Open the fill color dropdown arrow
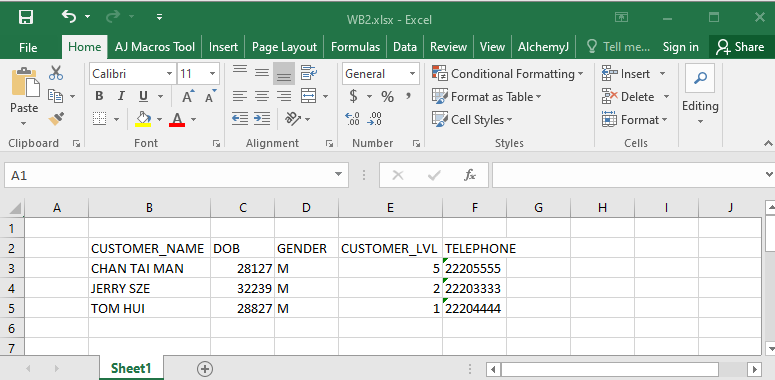The height and width of the screenshot is (380, 775). click(x=159, y=119)
